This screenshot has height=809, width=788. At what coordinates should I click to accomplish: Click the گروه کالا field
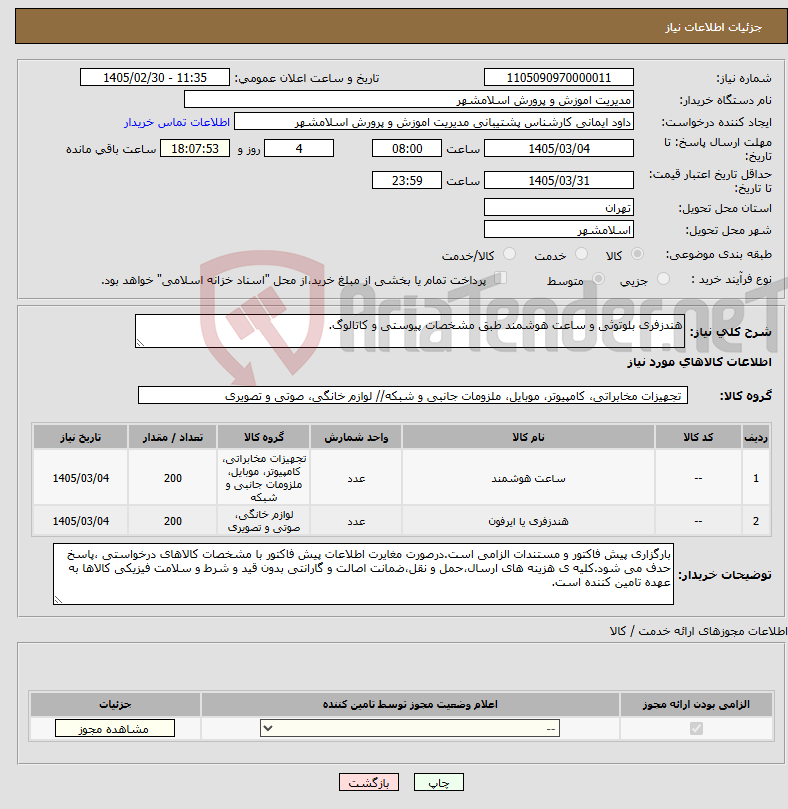[x=413, y=396]
